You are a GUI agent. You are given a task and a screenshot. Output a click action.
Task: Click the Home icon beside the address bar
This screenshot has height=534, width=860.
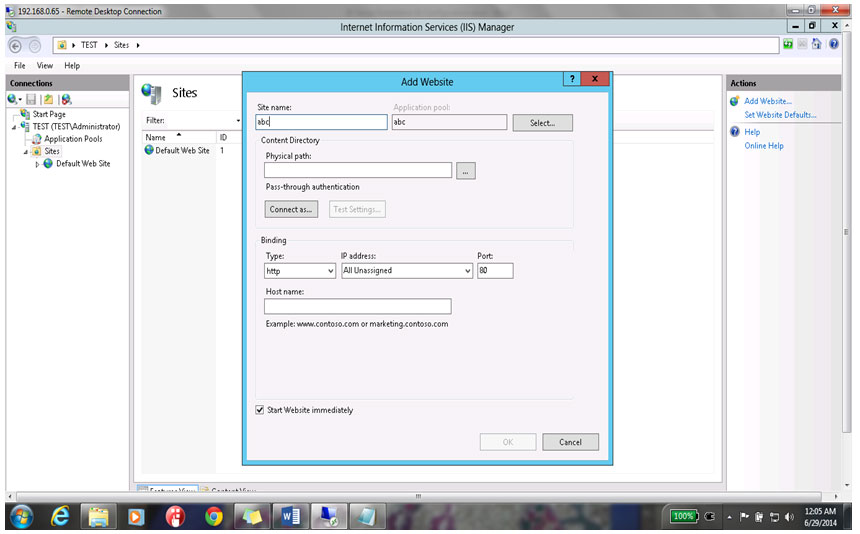point(817,44)
